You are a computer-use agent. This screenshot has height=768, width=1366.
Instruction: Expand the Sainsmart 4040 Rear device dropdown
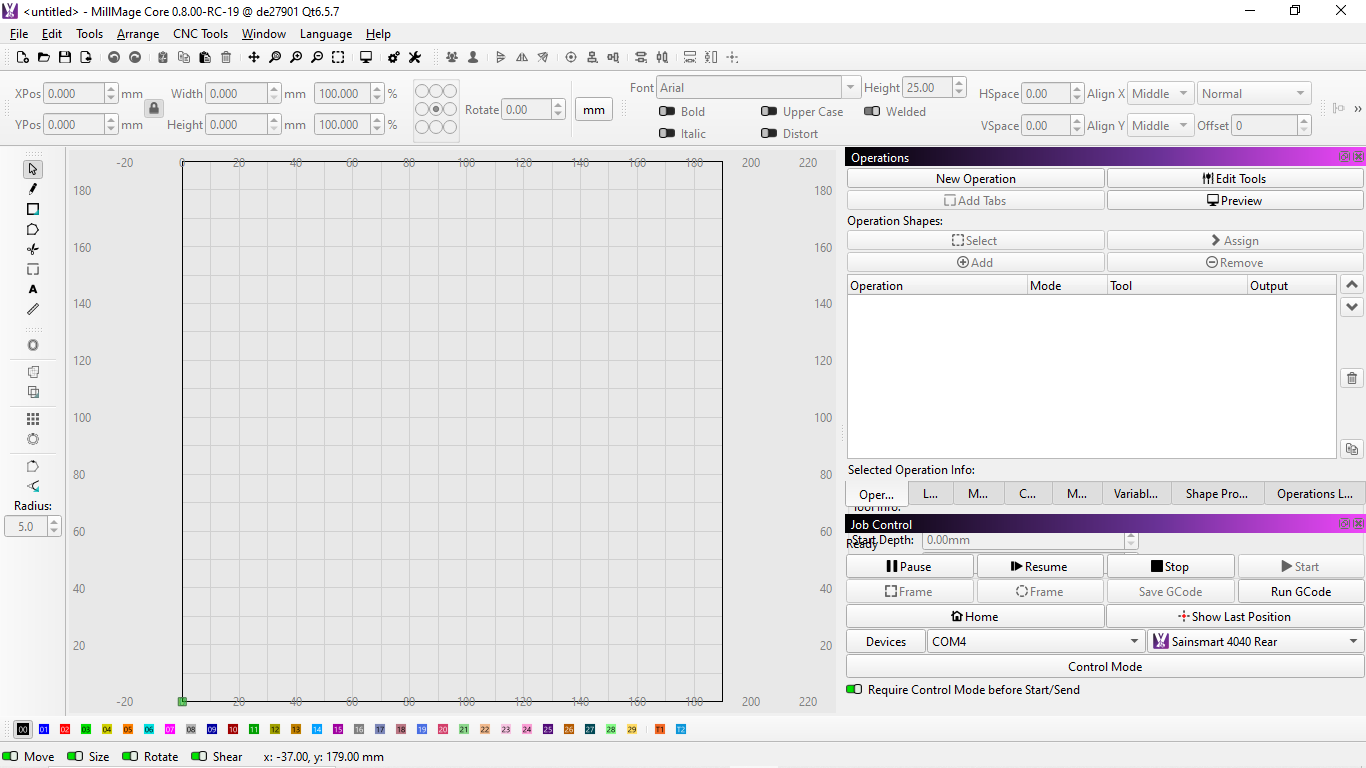[1255, 642]
